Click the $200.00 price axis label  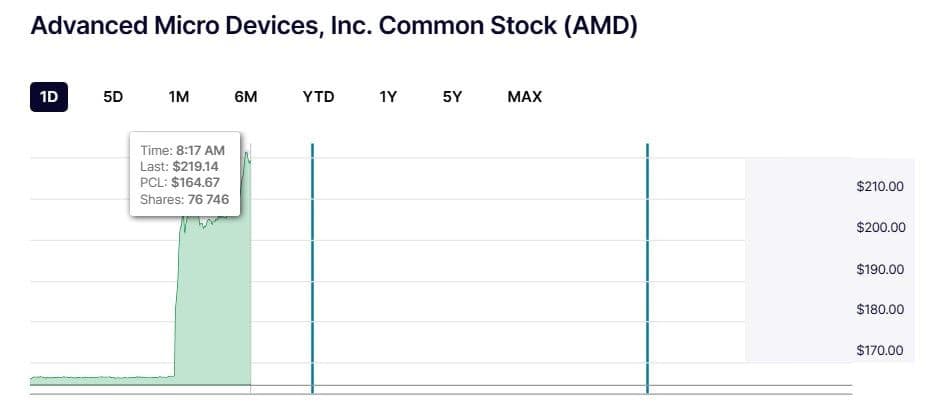tap(880, 227)
